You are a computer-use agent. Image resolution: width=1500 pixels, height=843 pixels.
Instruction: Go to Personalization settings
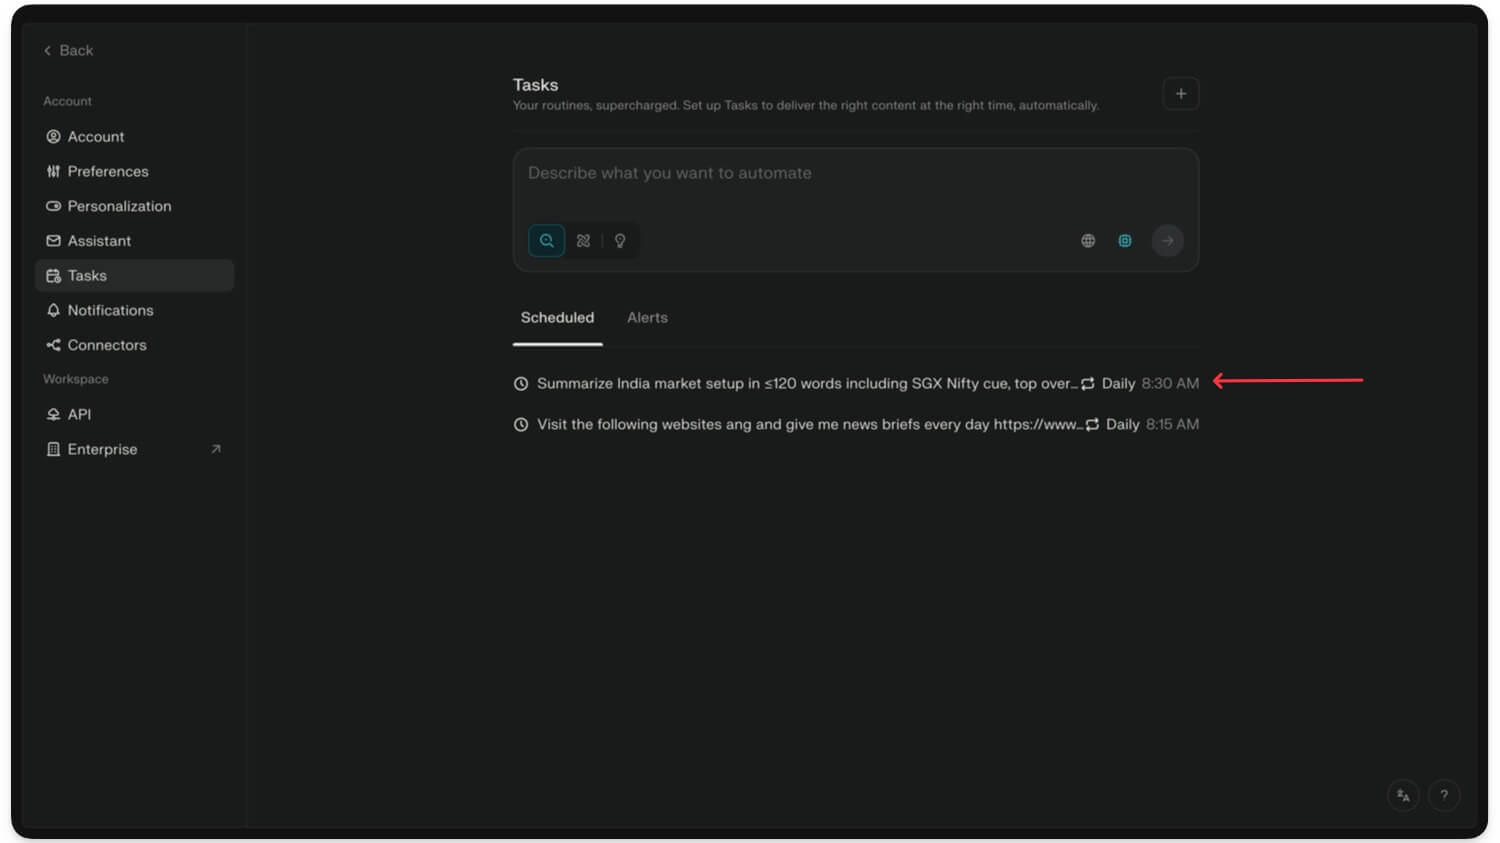point(119,206)
